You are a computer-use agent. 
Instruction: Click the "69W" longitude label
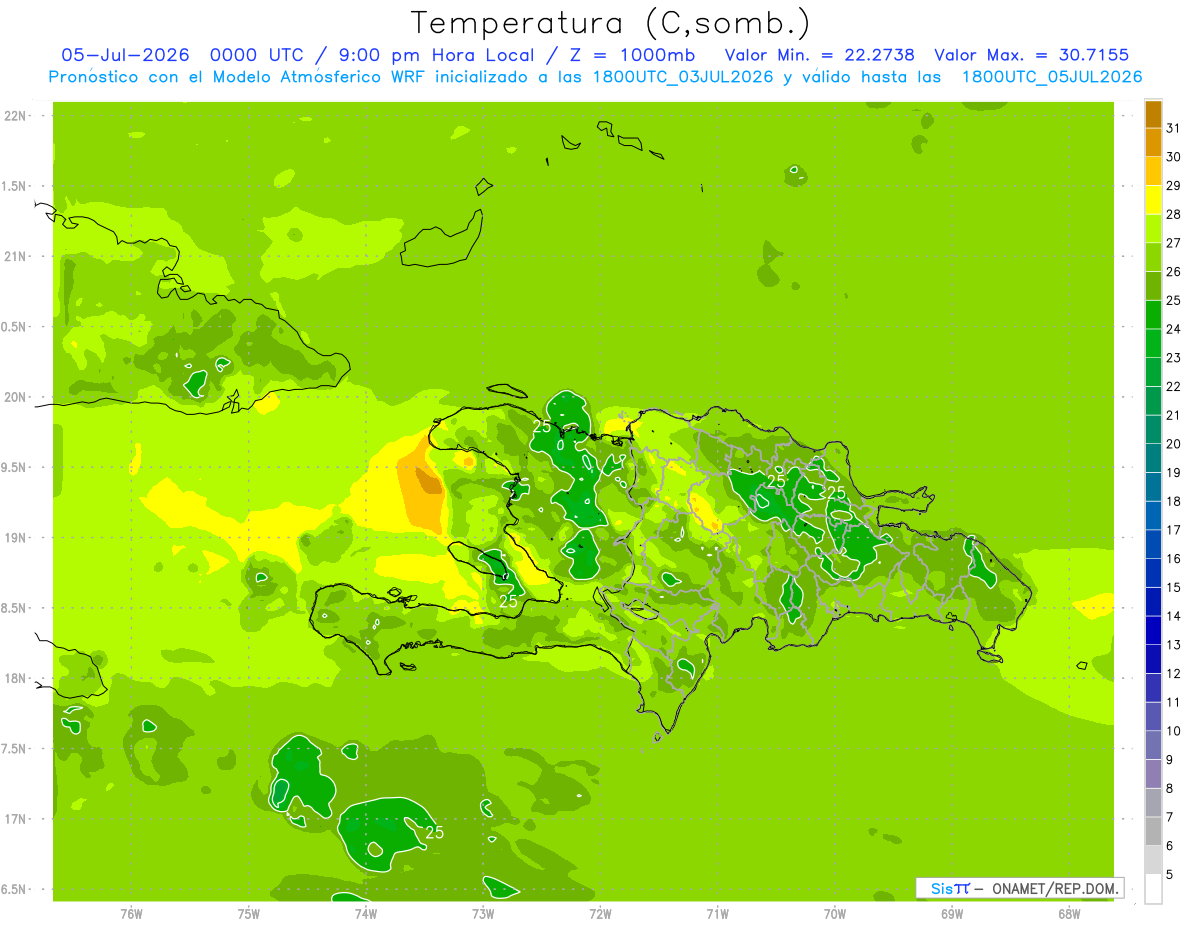tap(952, 914)
